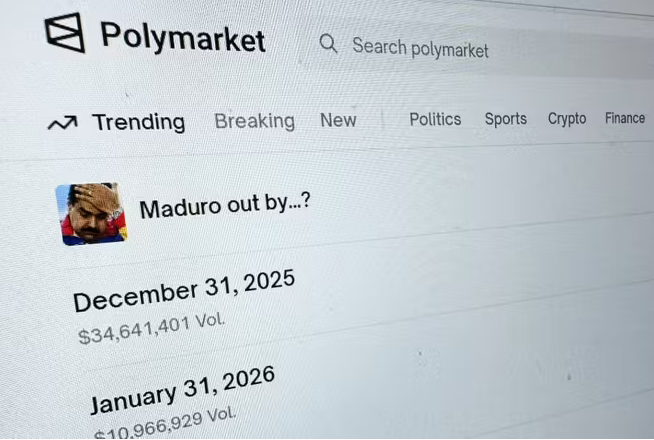Click the Maduro market thumbnail image
Viewport: 654px width, 440px height.
pos(91,213)
